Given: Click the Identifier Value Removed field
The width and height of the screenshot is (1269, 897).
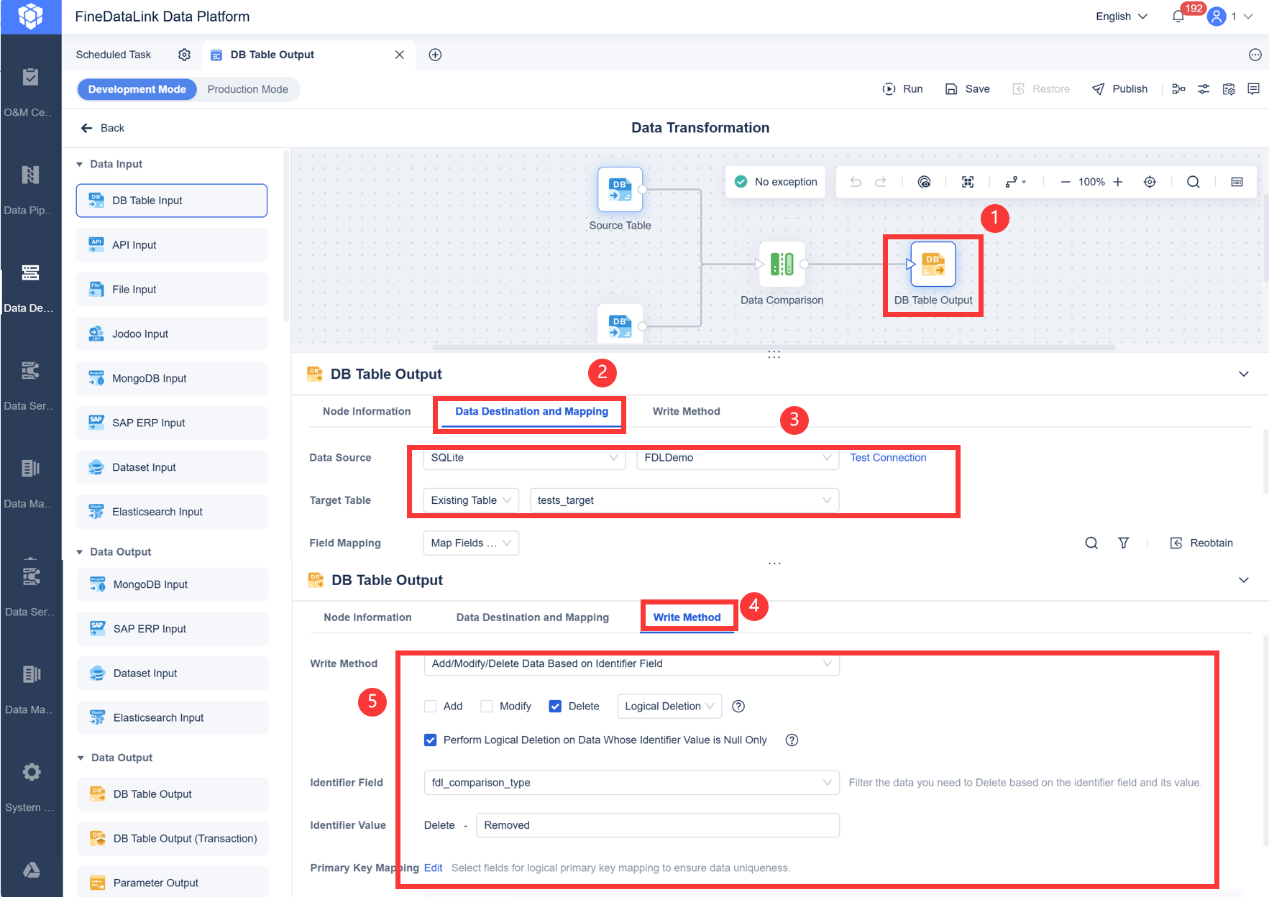Looking at the screenshot, I should 658,825.
